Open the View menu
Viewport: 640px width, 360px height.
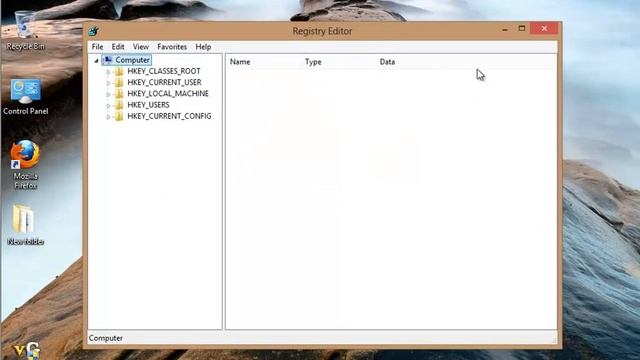[141, 47]
